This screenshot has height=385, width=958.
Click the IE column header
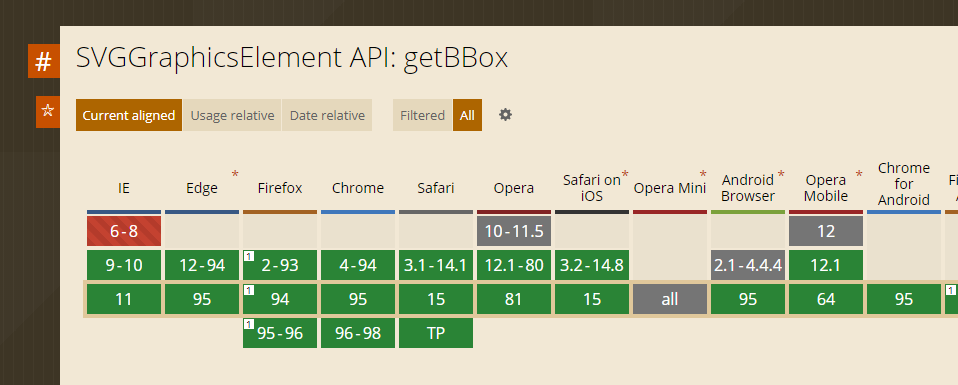tap(124, 188)
